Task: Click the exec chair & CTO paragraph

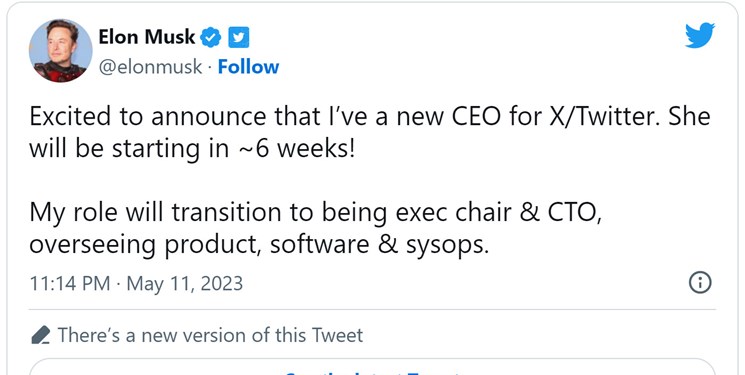Action: 315,229
